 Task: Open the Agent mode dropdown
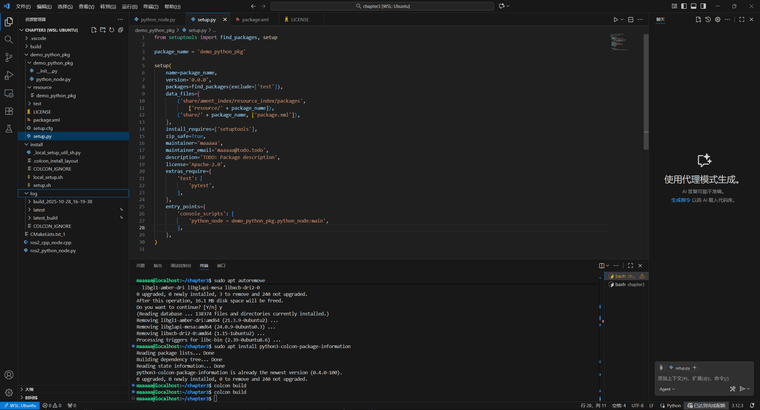tap(667, 389)
